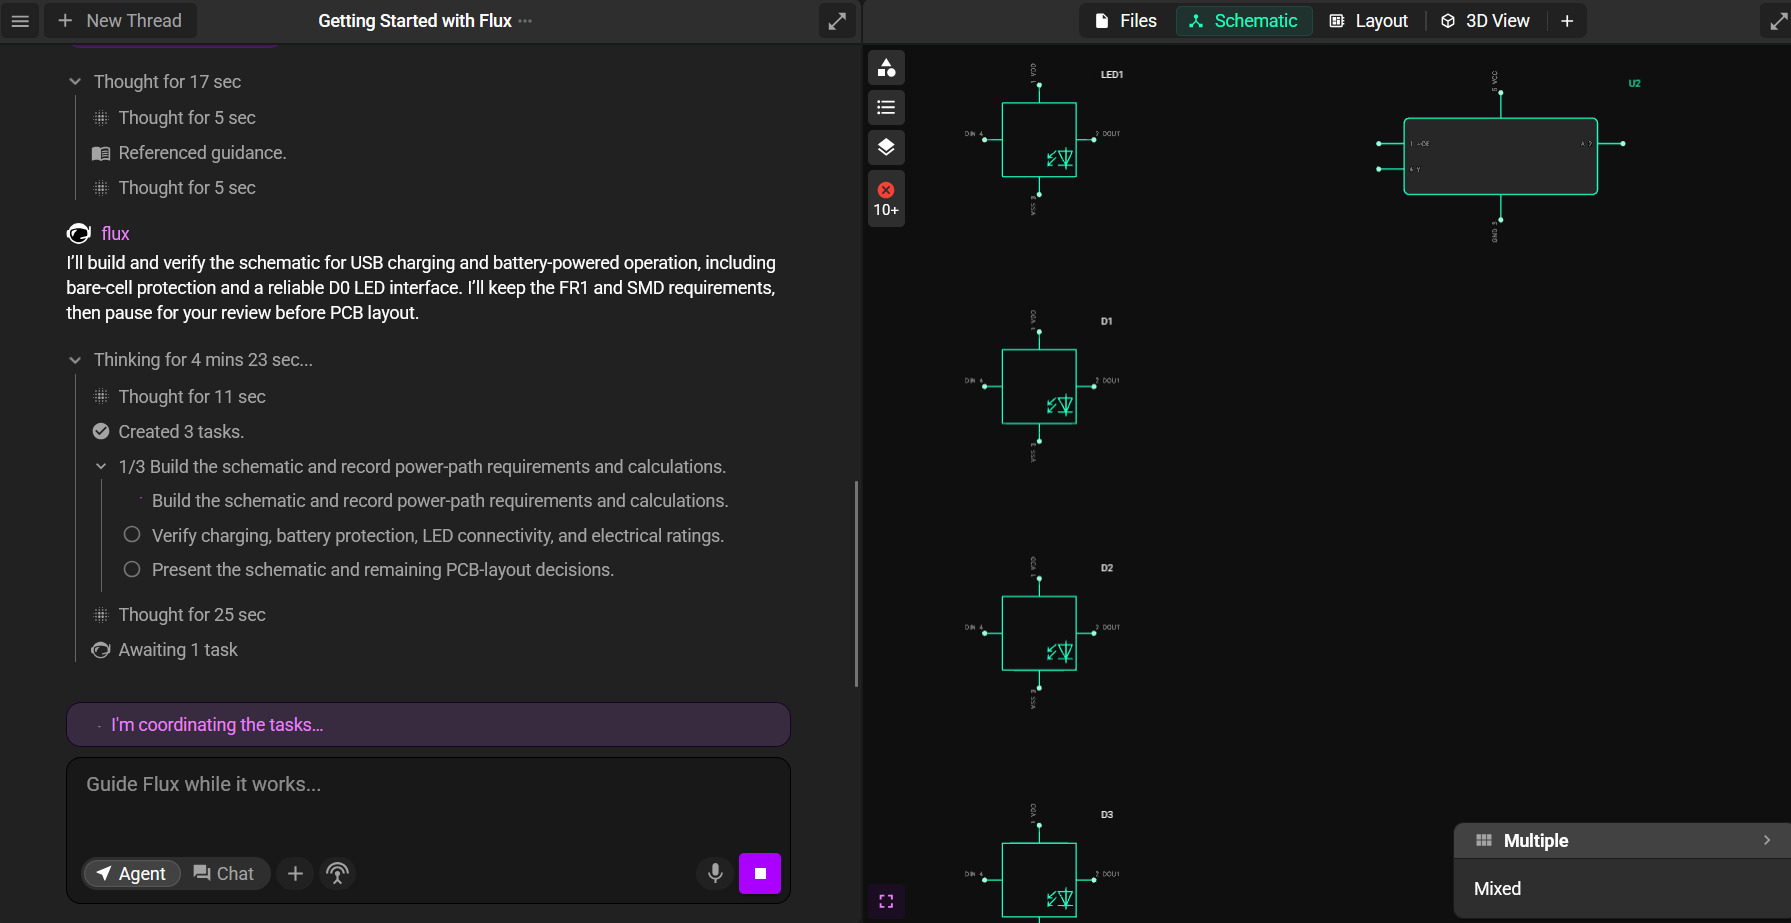Image resolution: width=1791 pixels, height=923 pixels.
Task: Open the thread options ellipsis menu
Action: (525, 21)
